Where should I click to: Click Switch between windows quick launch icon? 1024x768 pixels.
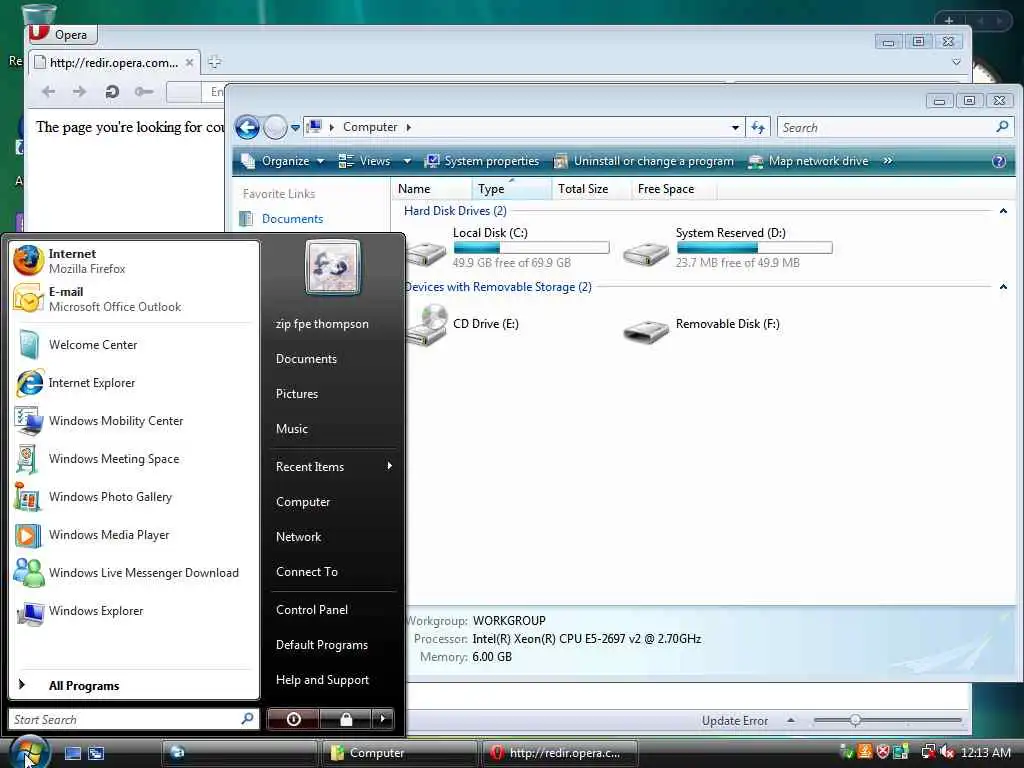96,753
